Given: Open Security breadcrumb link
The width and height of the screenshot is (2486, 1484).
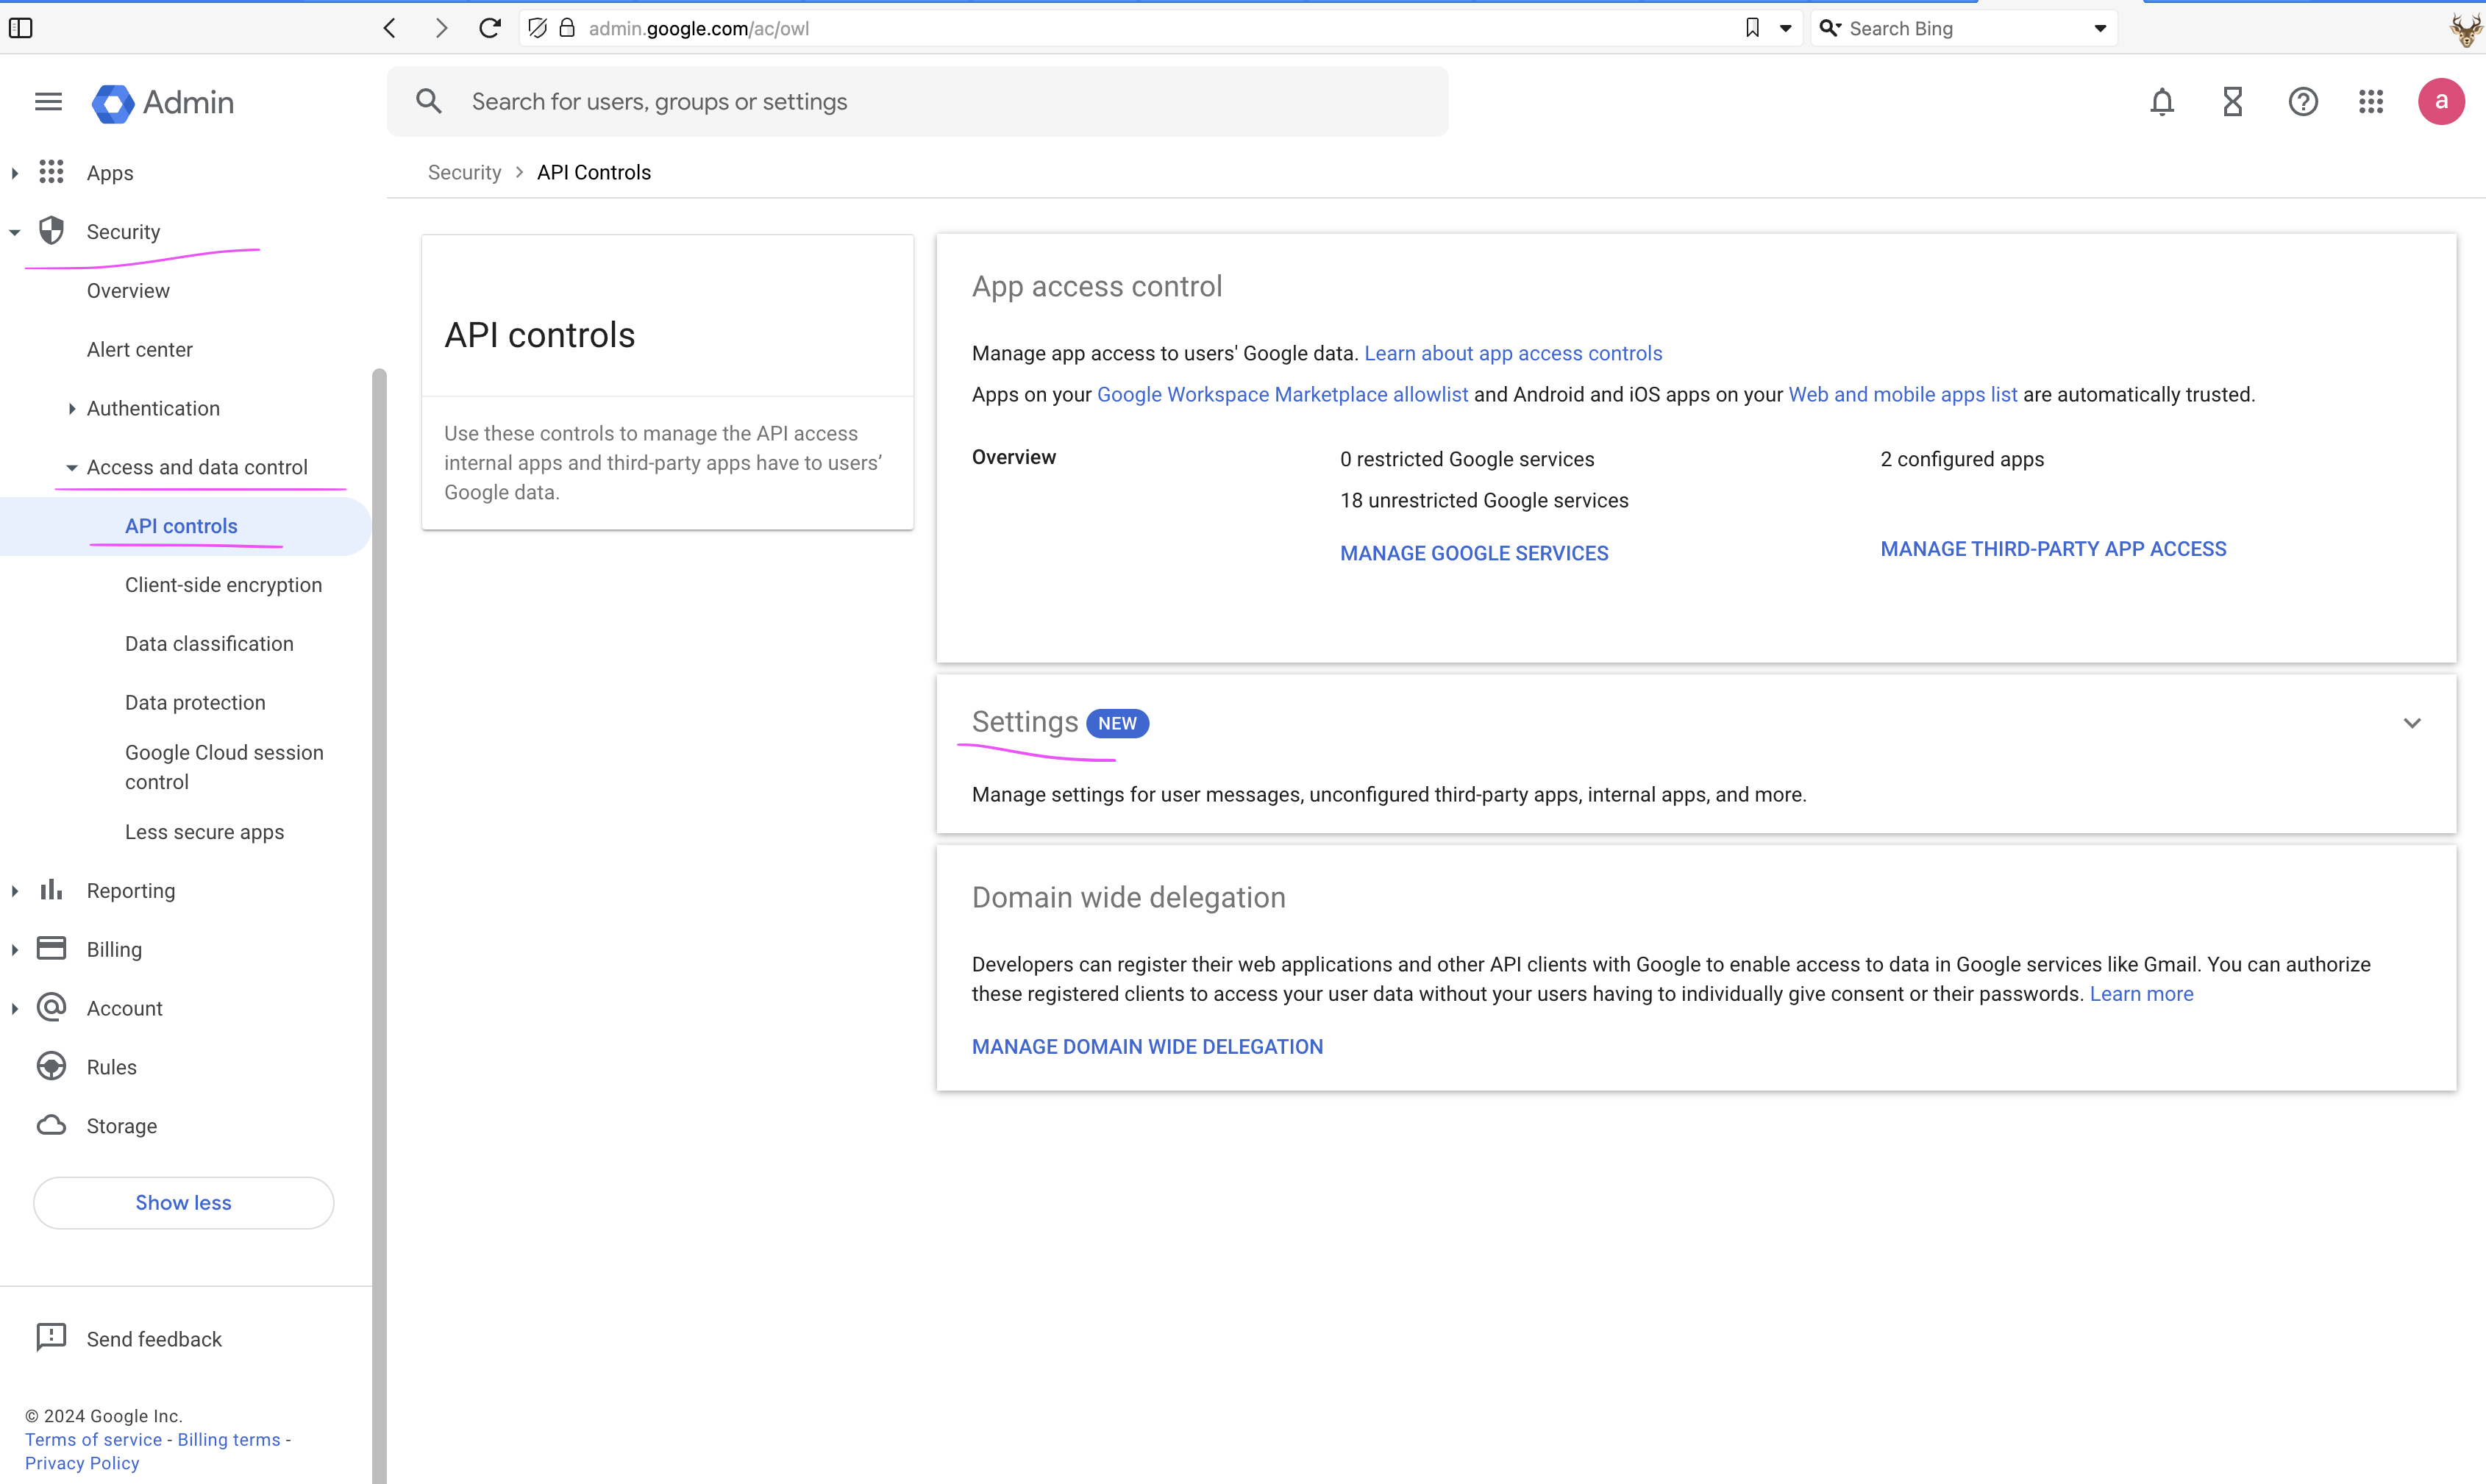Looking at the screenshot, I should coord(464,171).
